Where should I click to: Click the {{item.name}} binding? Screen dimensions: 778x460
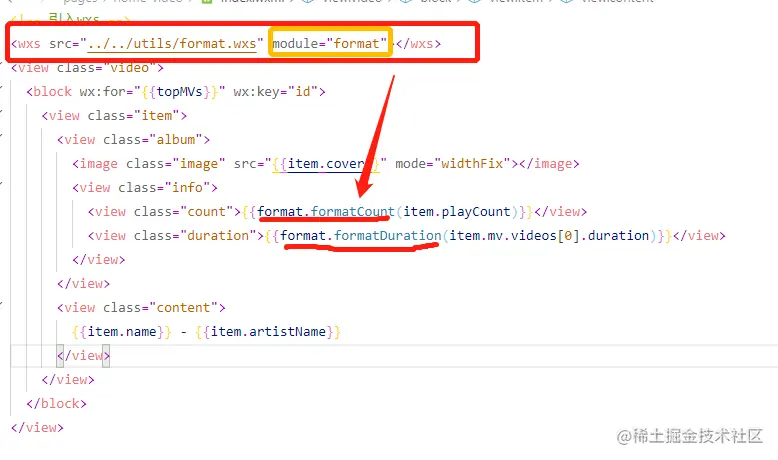pyautogui.click(x=122, y=331)
